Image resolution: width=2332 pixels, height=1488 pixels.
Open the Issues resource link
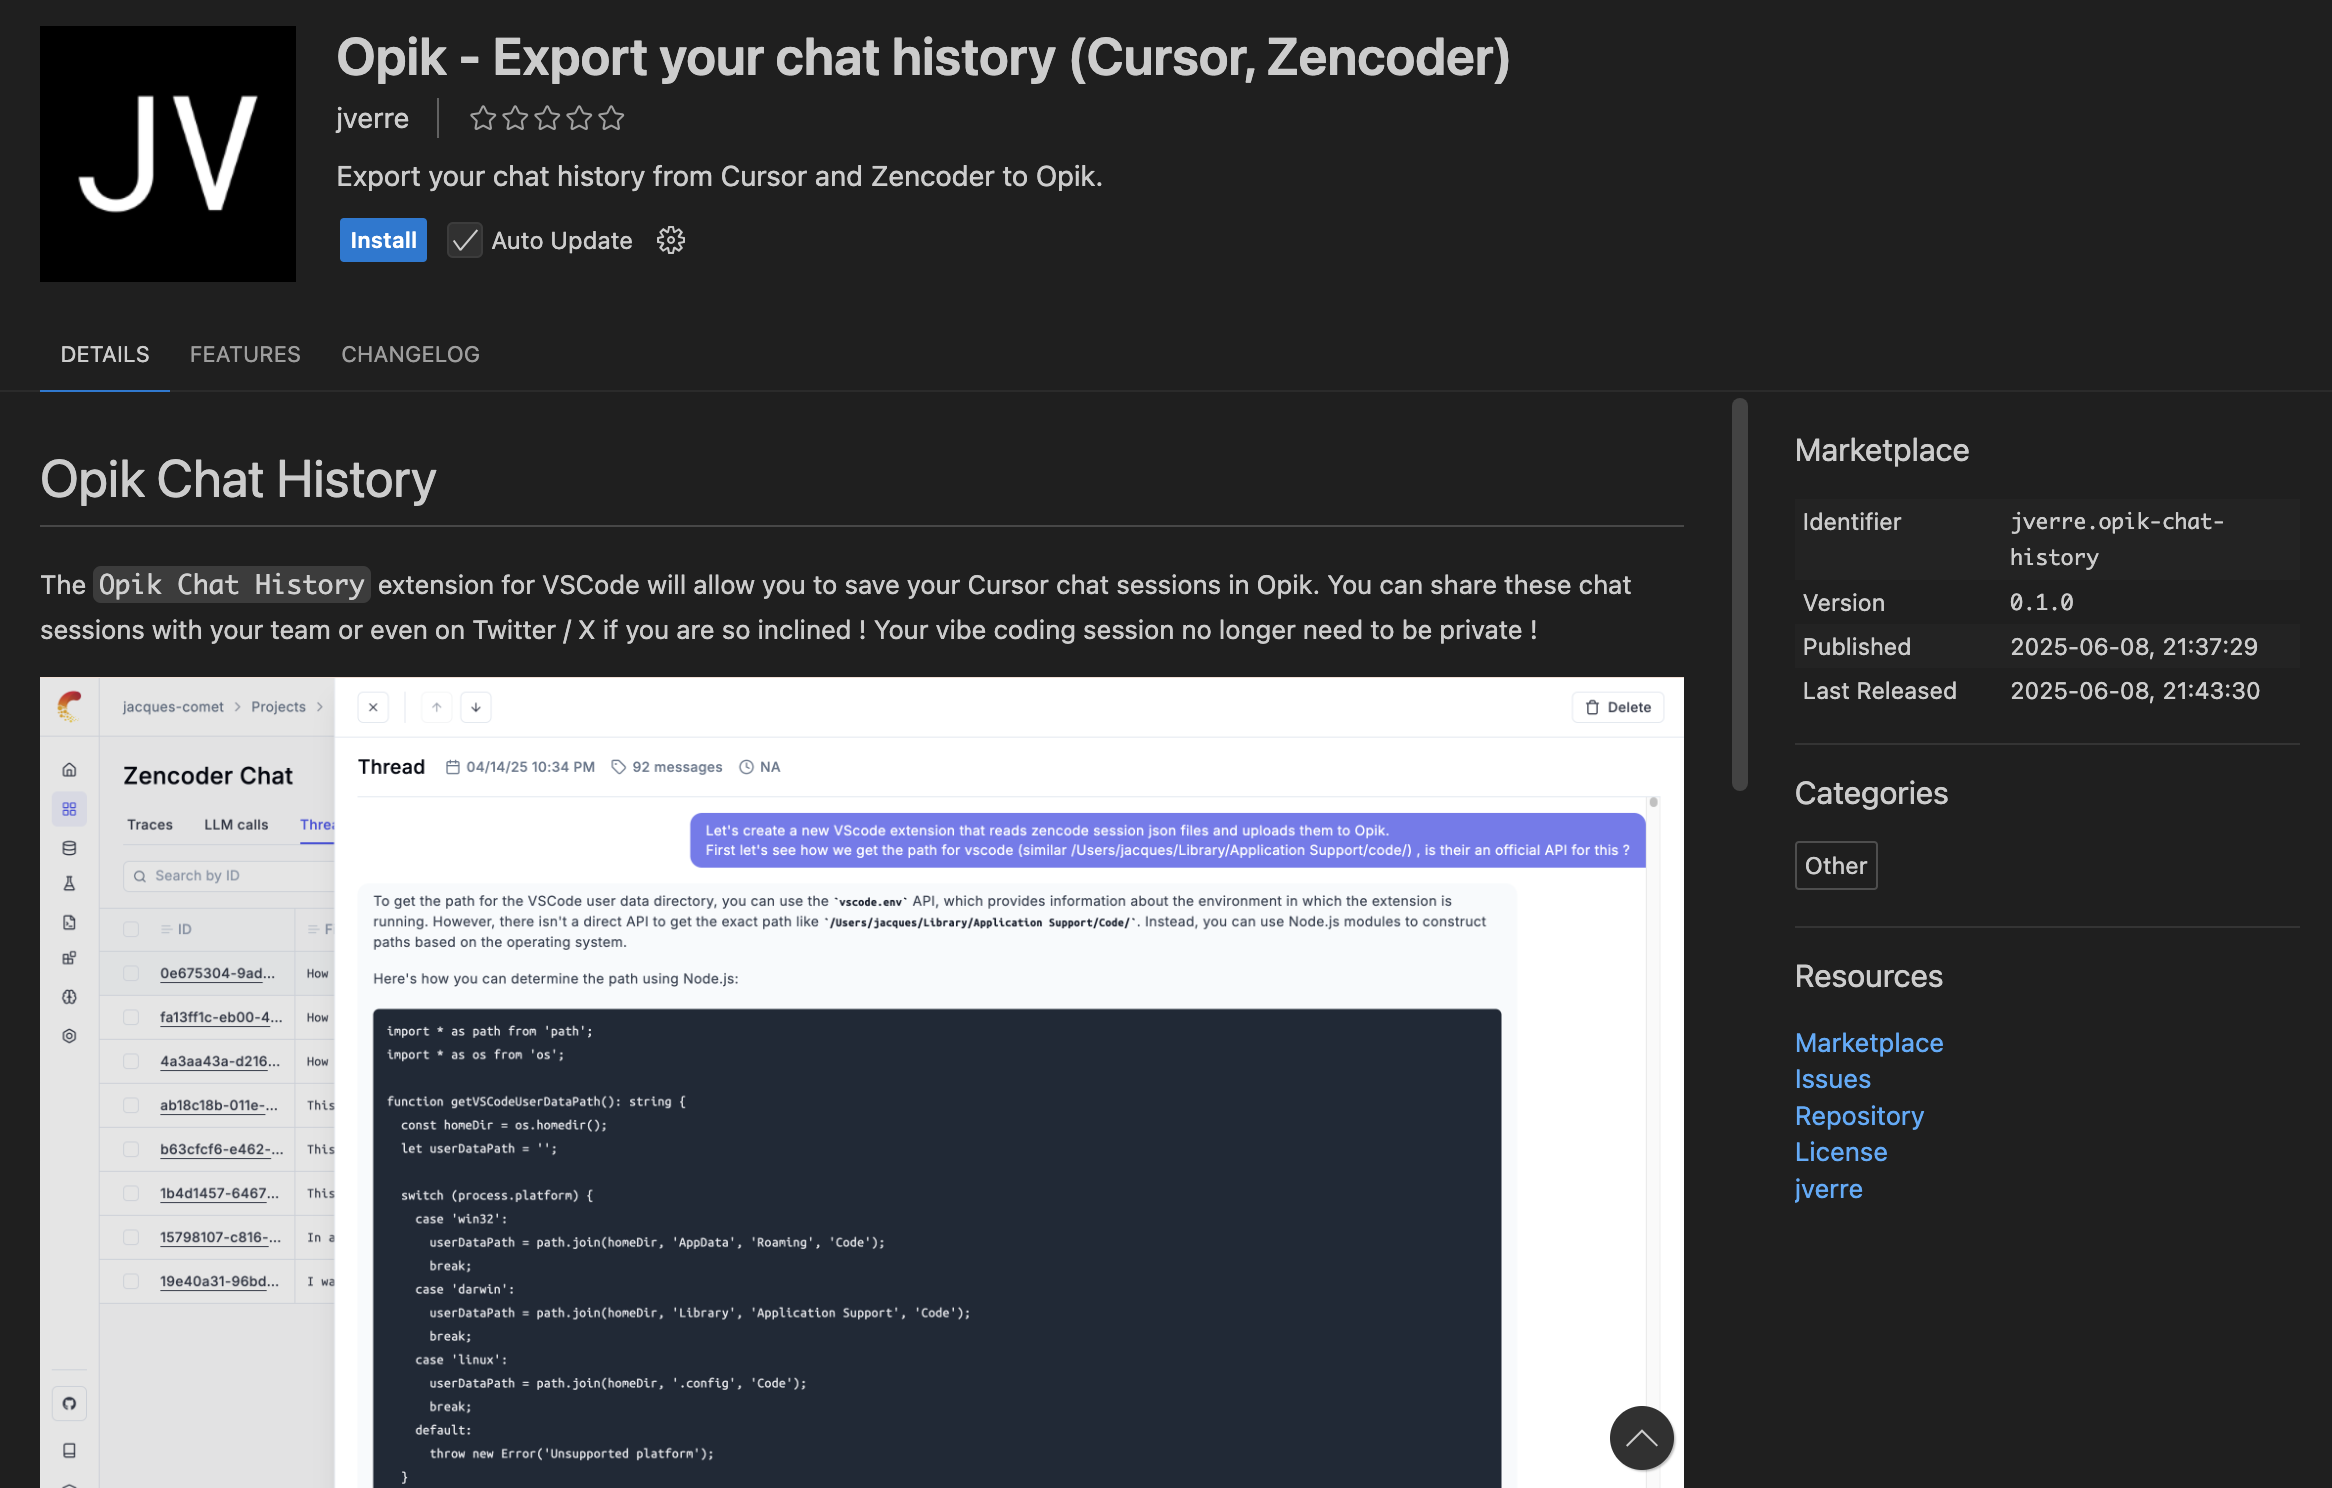tap(1832, 1079)
